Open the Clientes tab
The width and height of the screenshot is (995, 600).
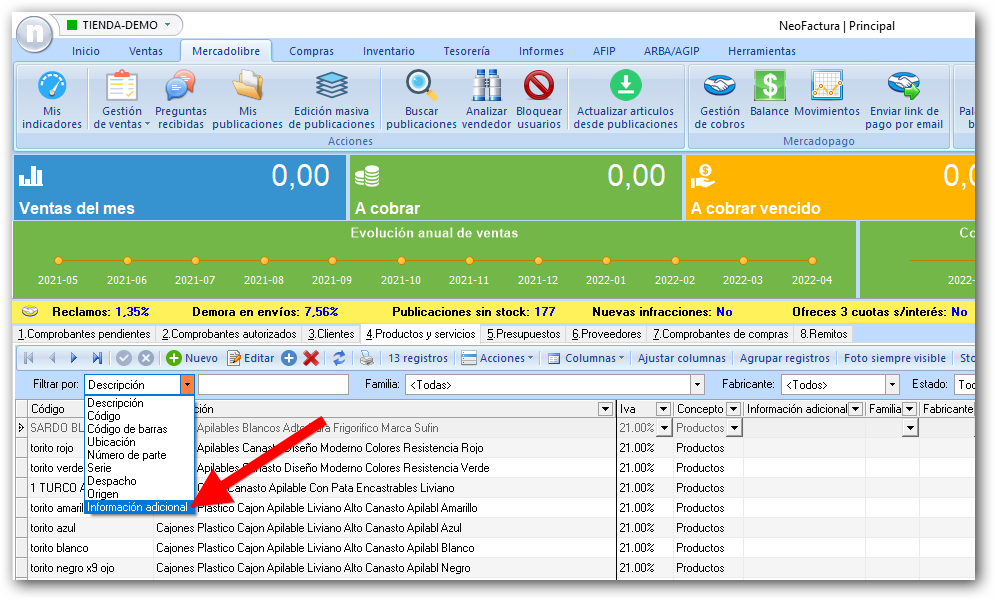[x=331, y=334]
